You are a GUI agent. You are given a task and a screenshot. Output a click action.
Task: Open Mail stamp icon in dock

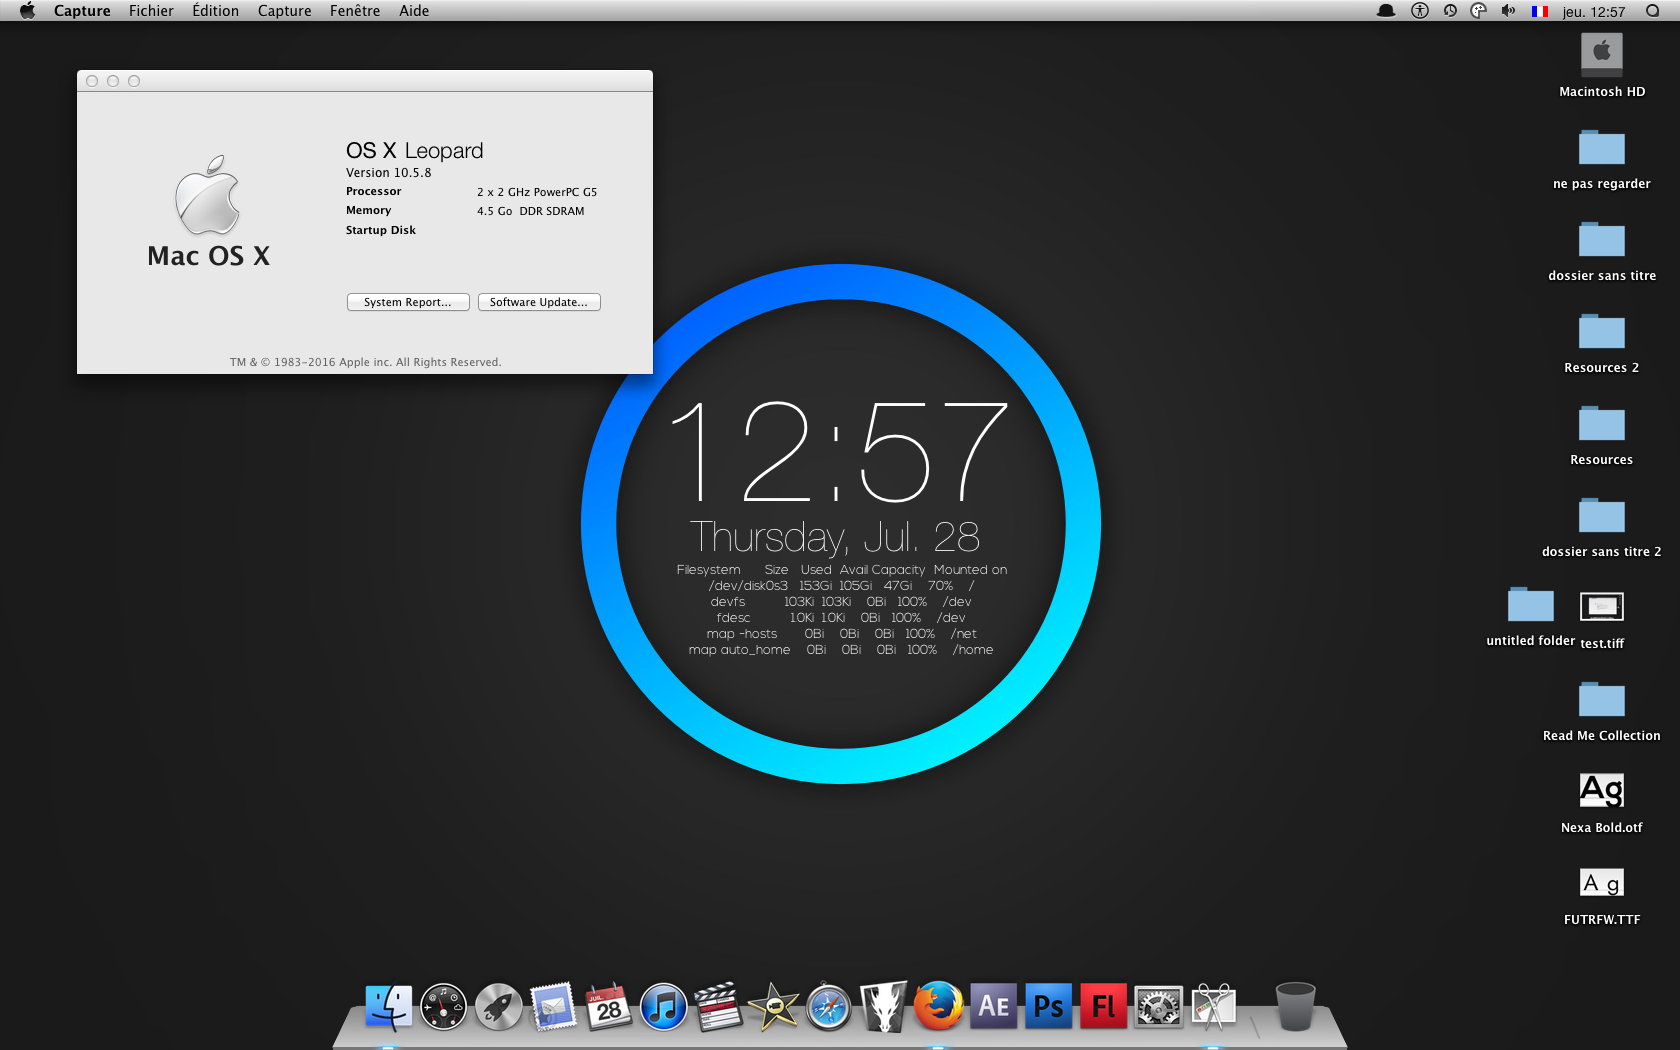pyautogui.click(x=553, y=1007)
